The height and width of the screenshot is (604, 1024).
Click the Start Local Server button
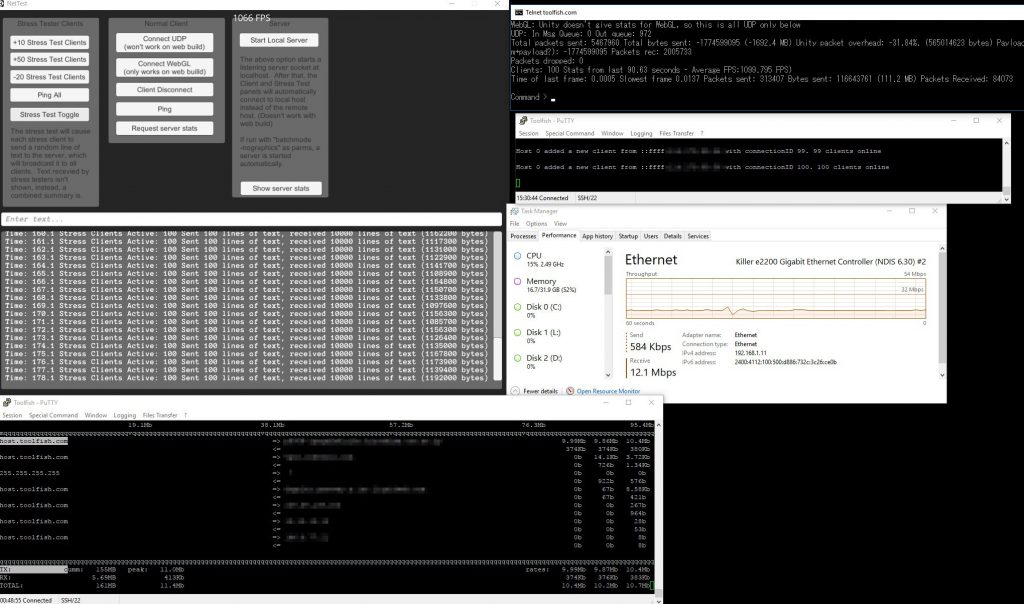tap(279, 40)
